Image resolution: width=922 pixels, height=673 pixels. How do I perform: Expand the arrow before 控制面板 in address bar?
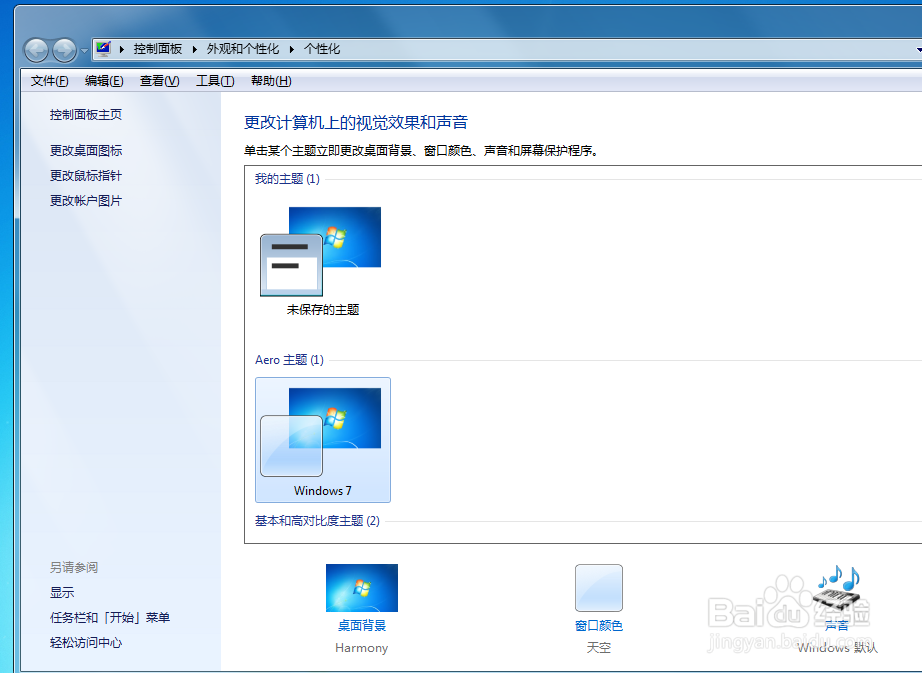(122, 49)
